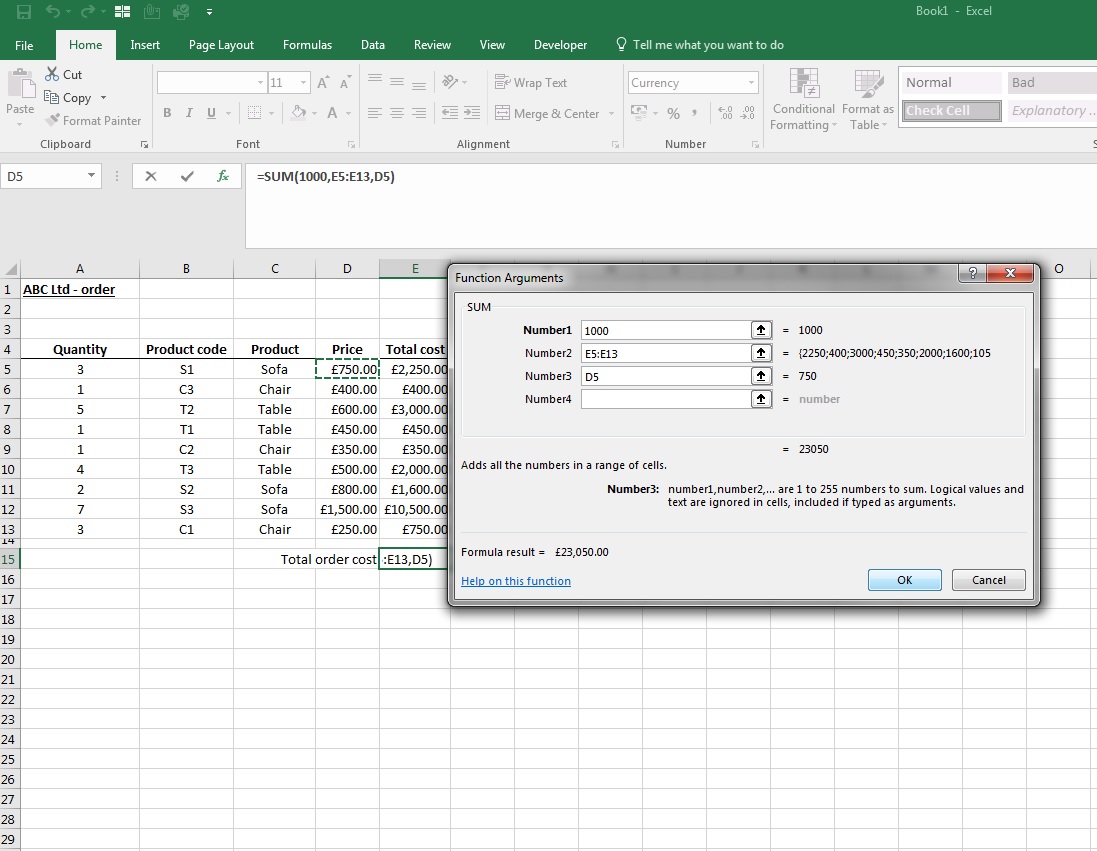Click the Undo arrow icon
Viewport: 1097px width, 851px height.
coord(53,11)
